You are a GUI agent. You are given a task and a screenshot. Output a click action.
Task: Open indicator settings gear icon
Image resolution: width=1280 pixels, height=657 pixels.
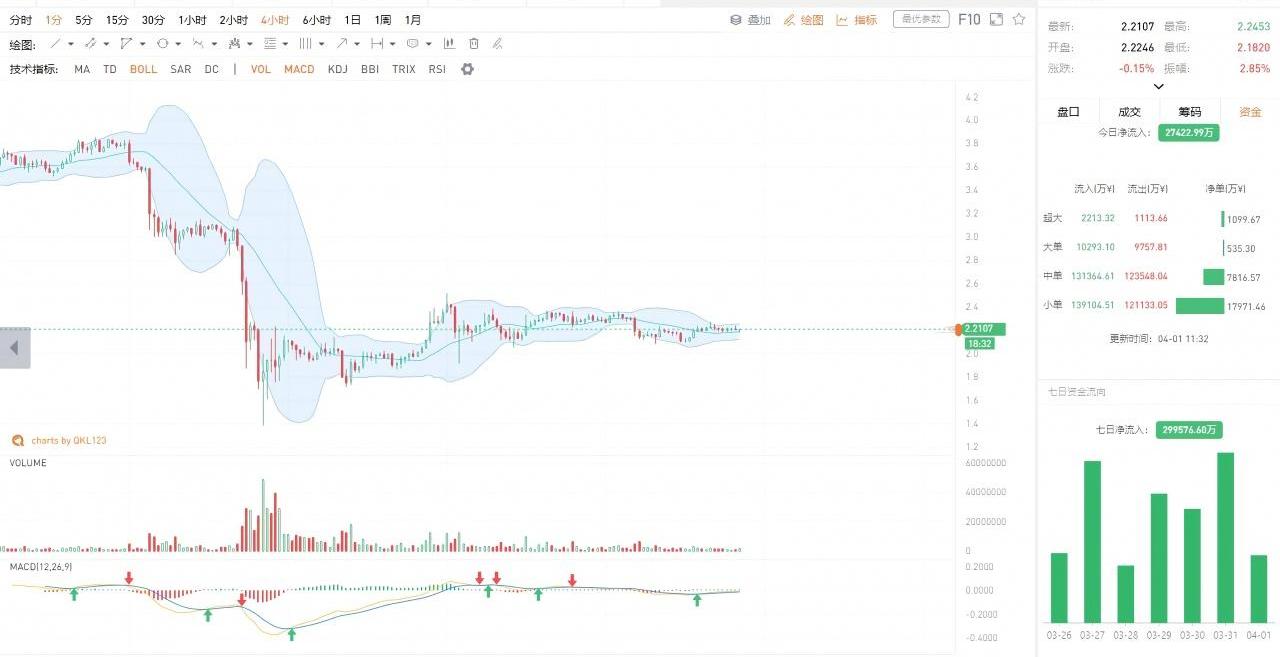tap(467, 69)
